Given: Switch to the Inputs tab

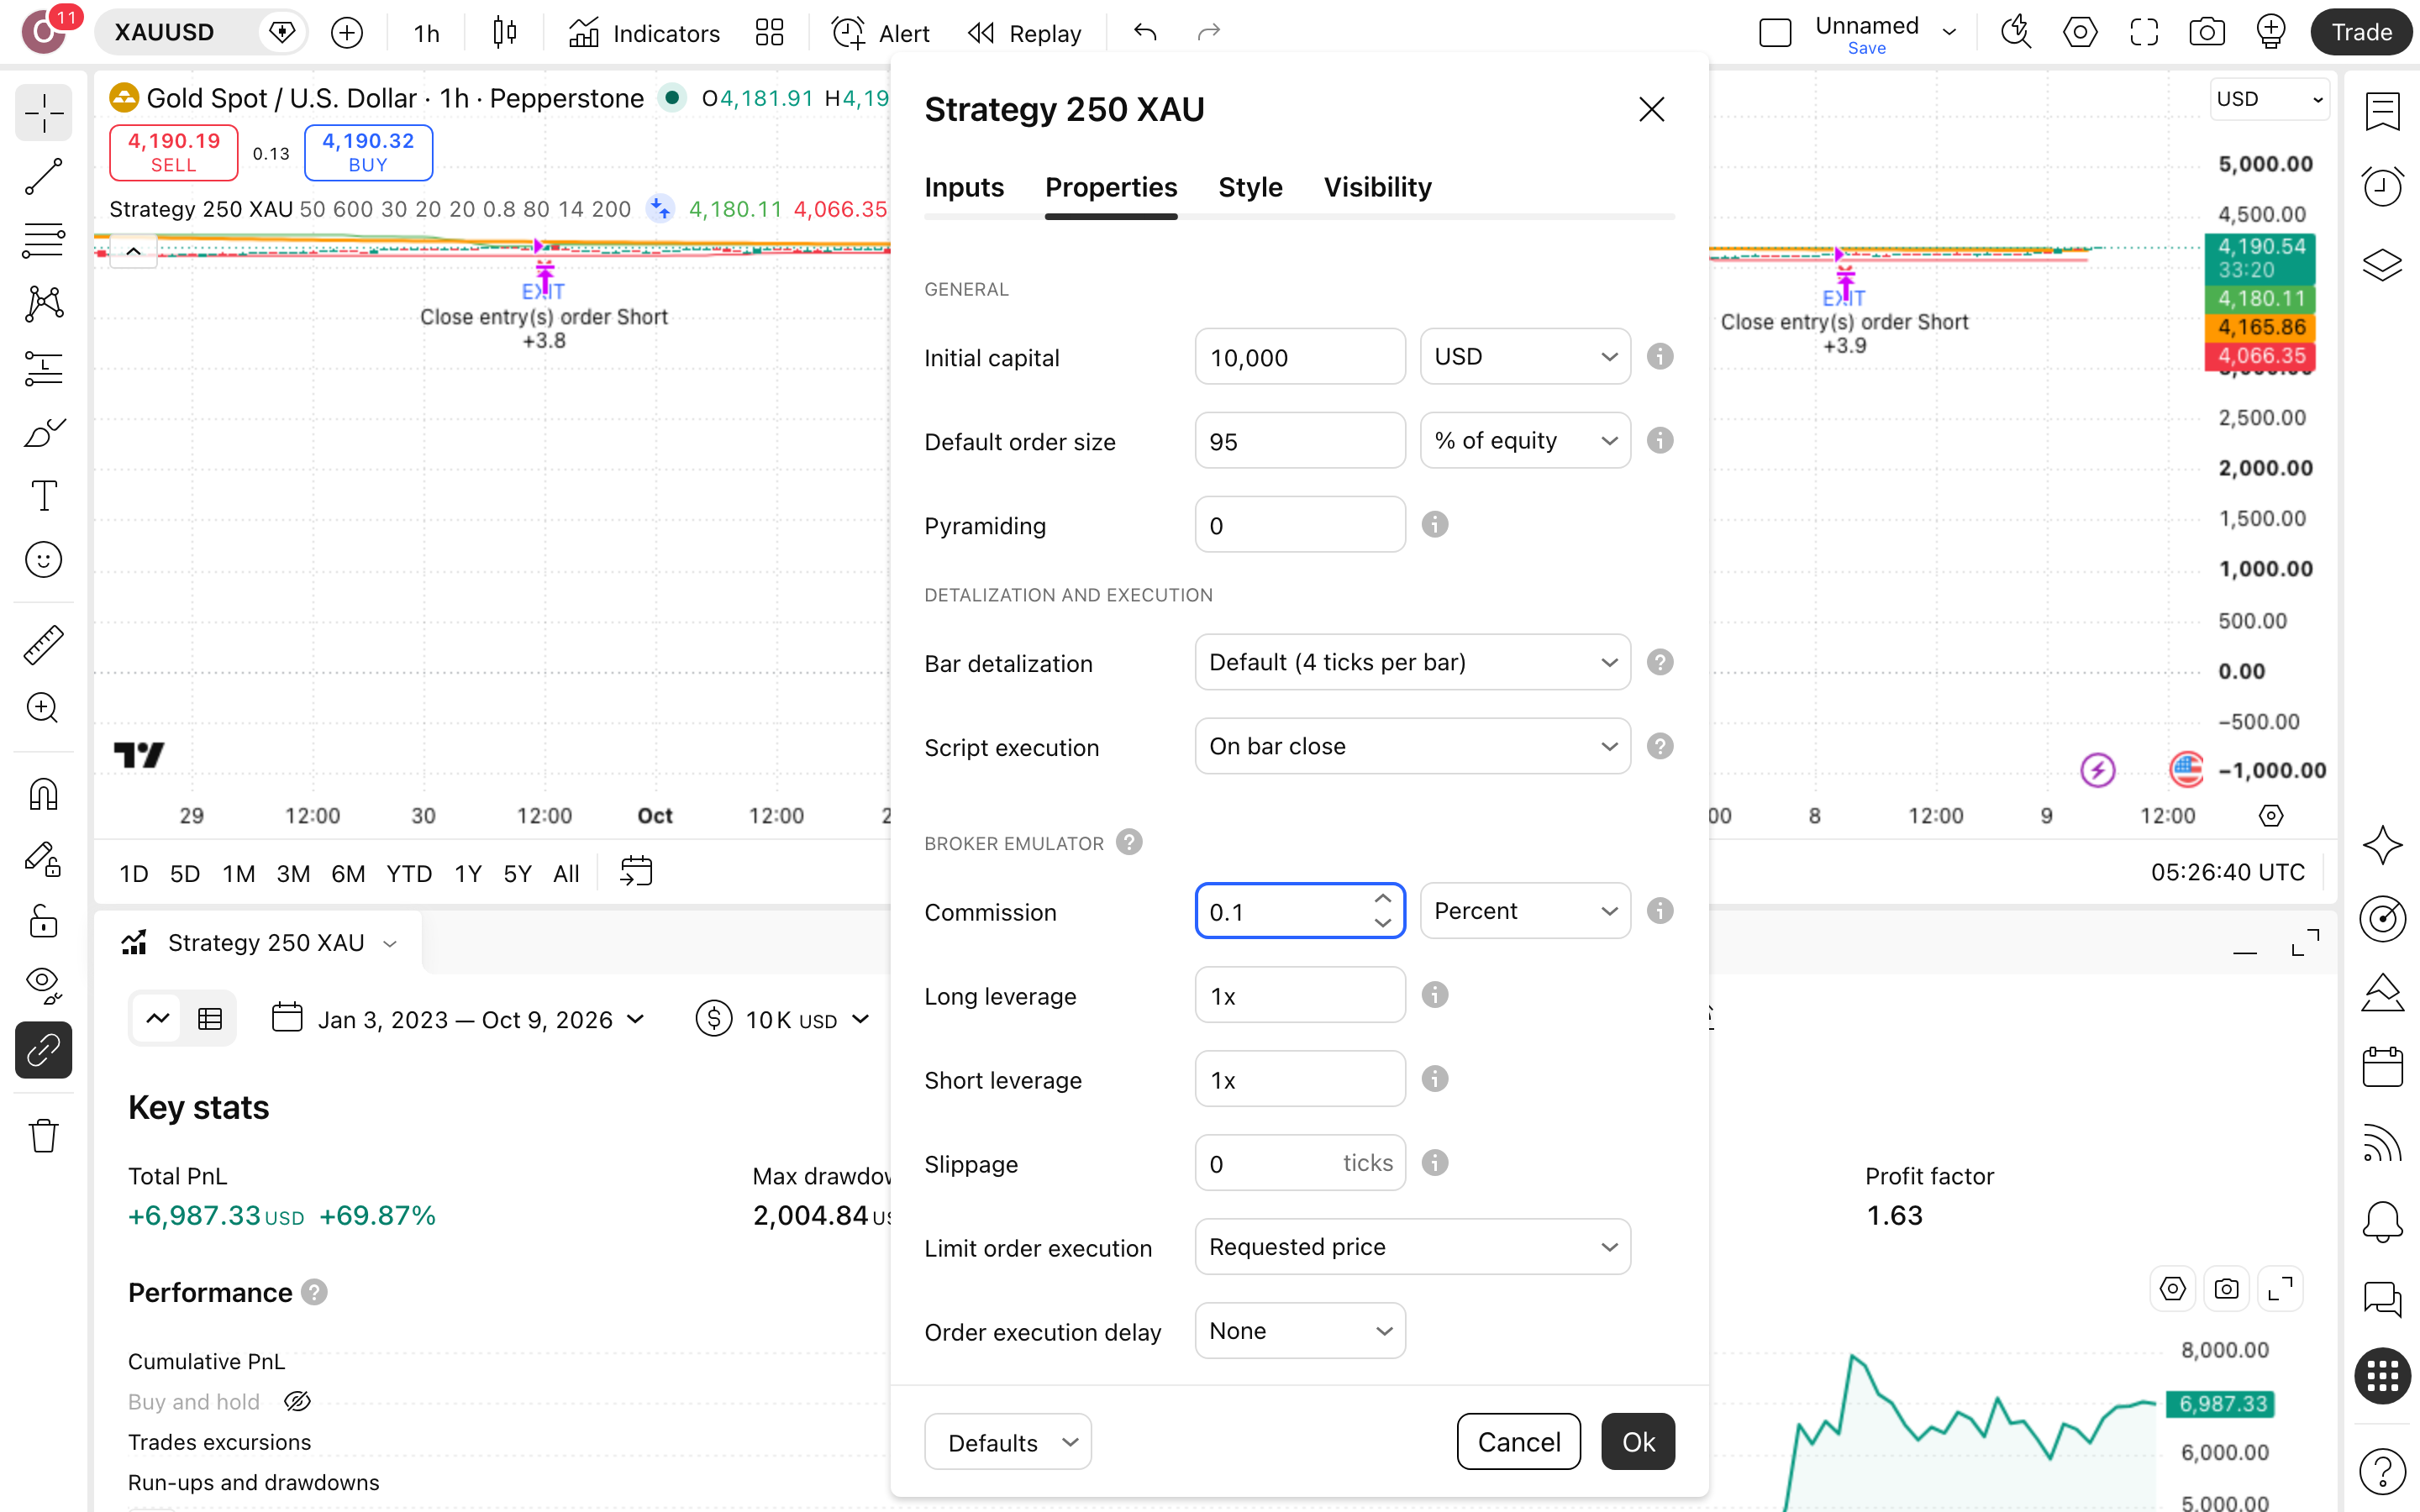Looking at the screenshot, I should (x=964, y=187).
